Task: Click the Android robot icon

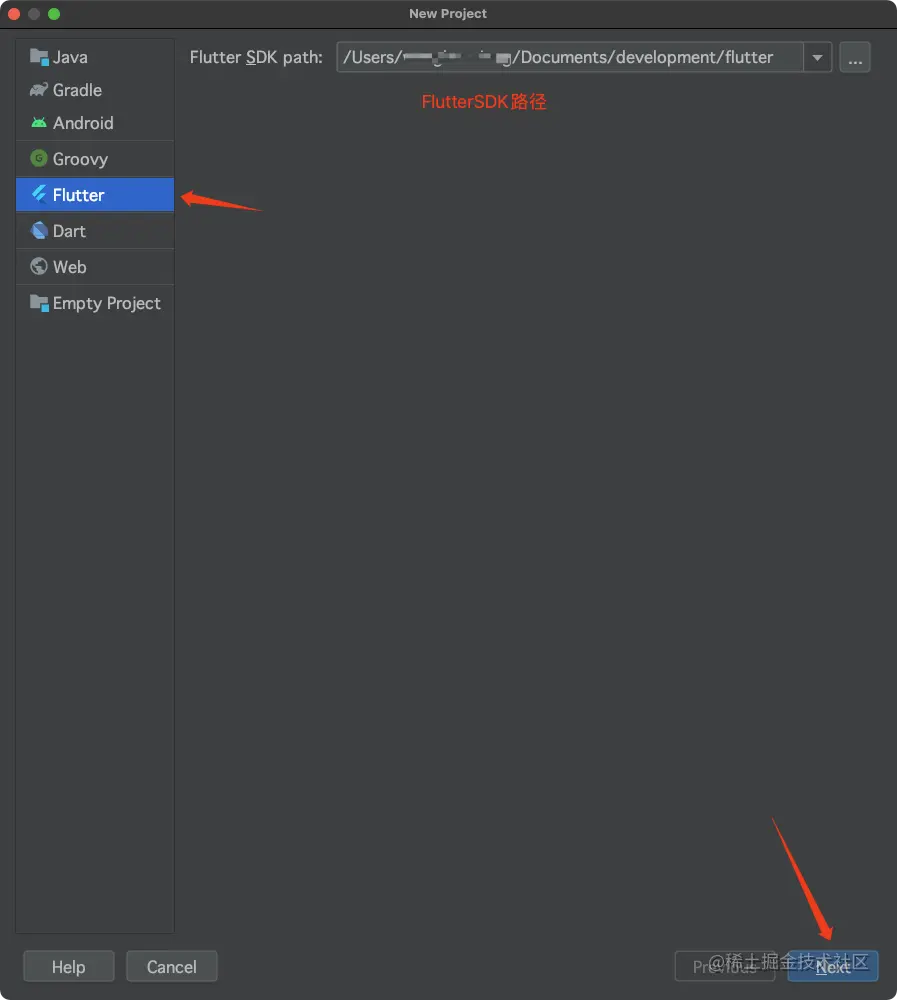Action: coord(39,123)
